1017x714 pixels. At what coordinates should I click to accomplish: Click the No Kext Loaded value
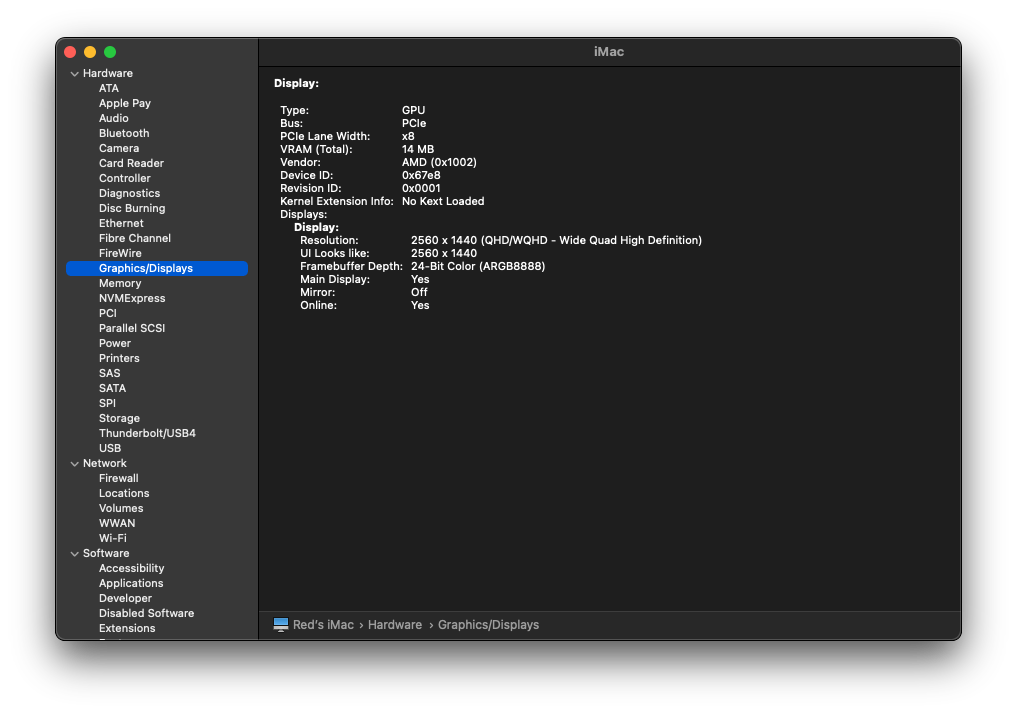[x=443, y=201]
